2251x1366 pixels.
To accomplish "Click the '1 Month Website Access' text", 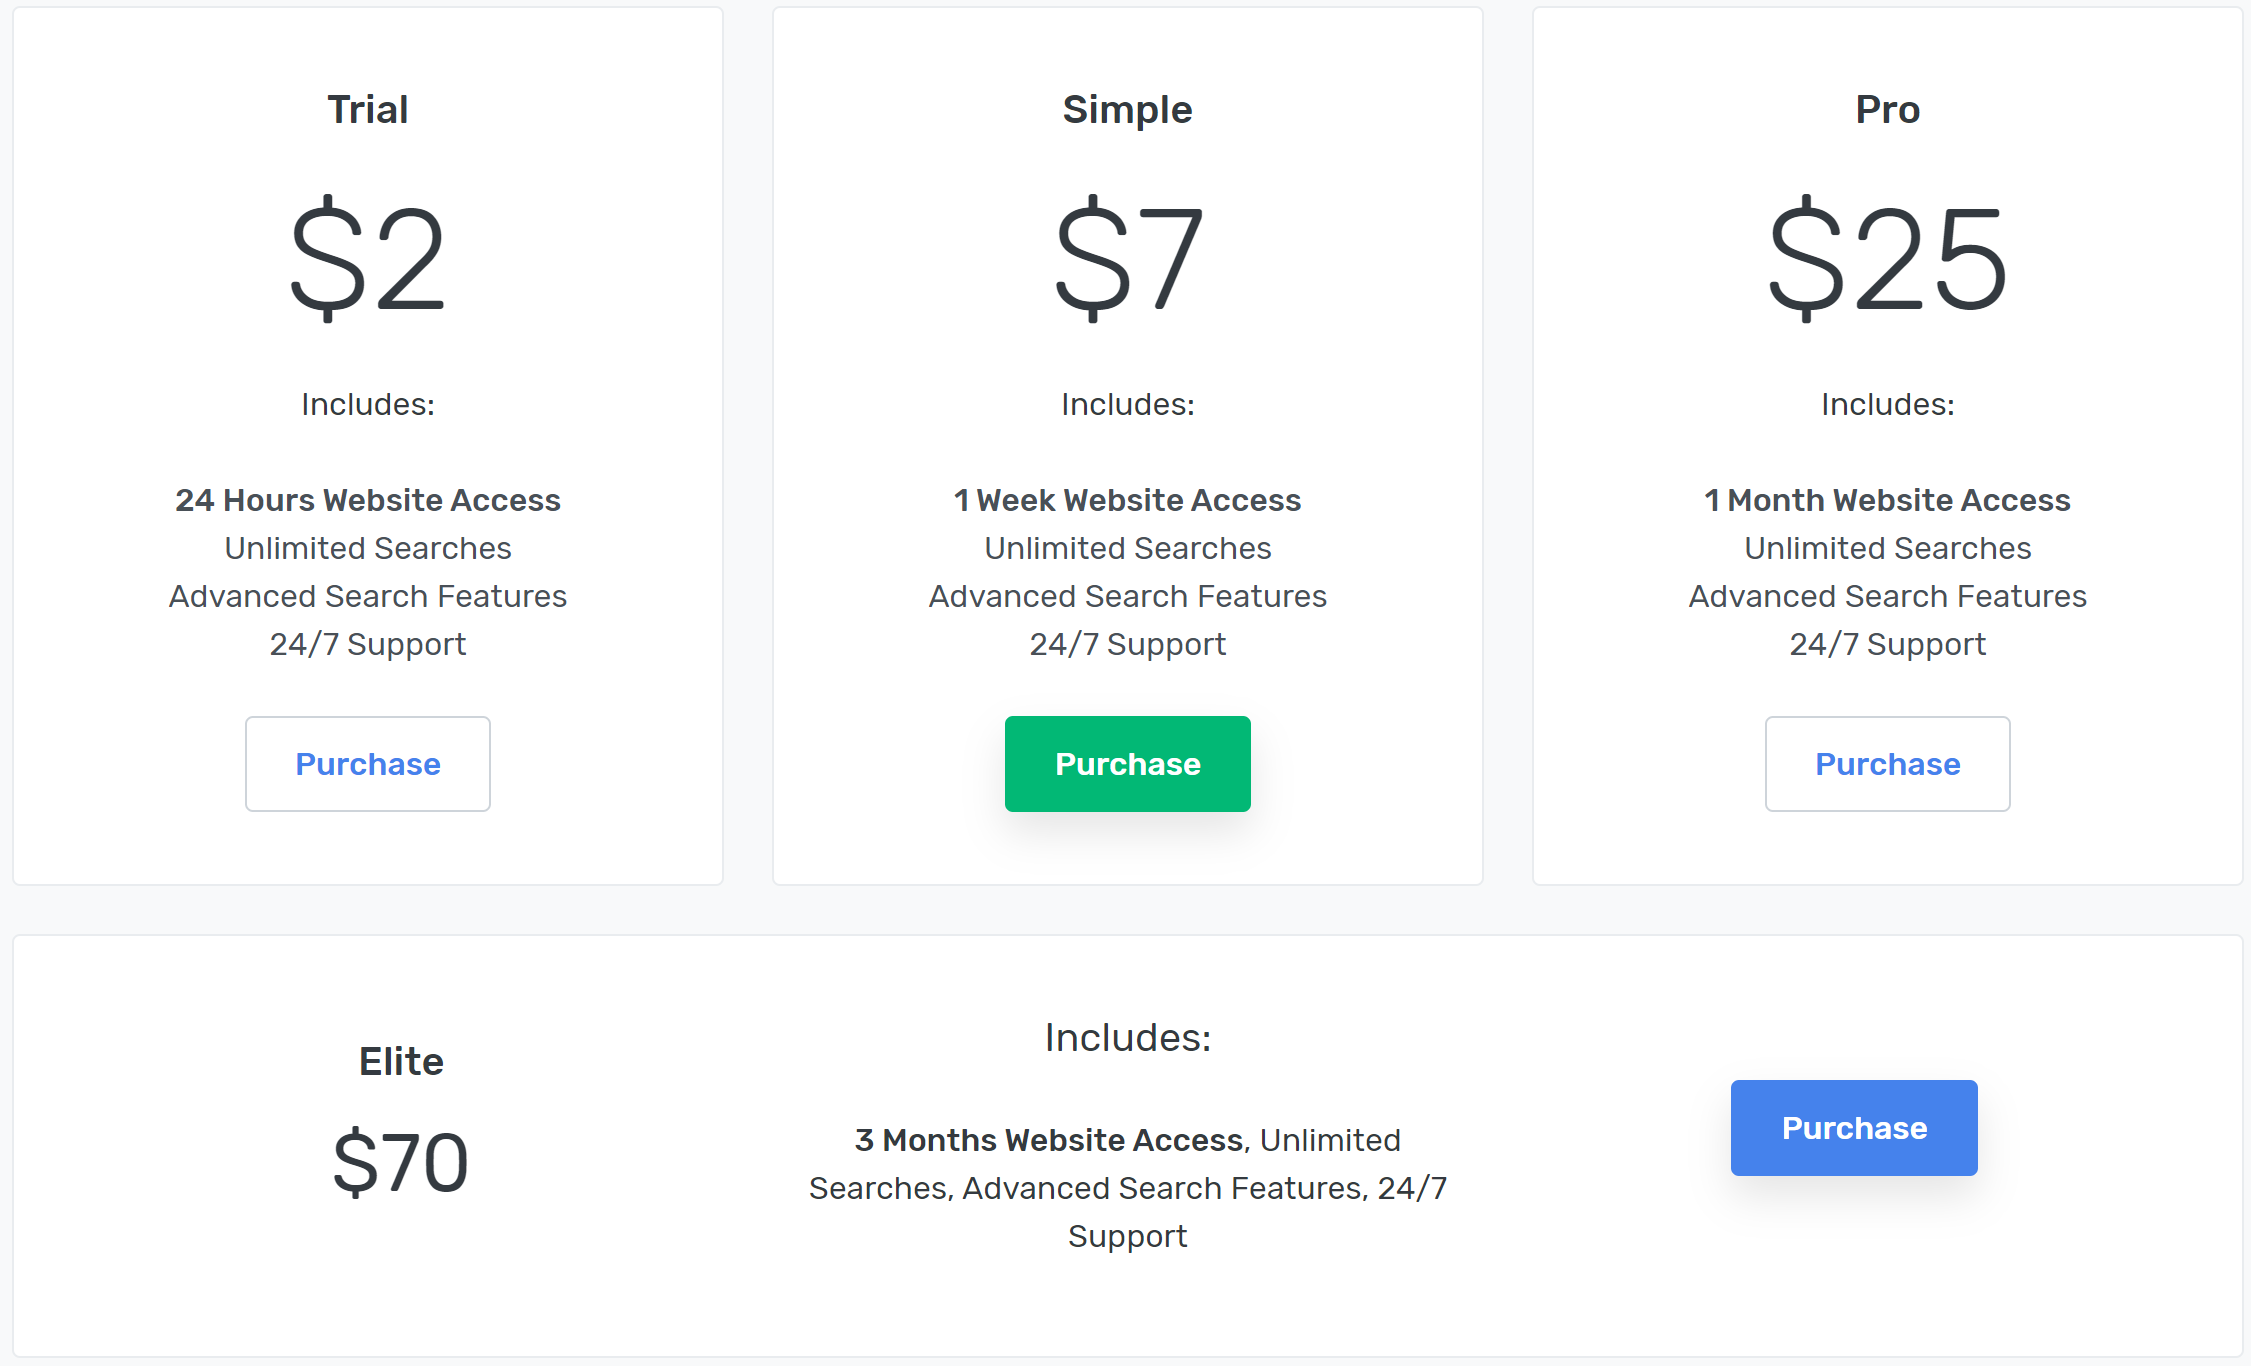I will coord(1887,500).
